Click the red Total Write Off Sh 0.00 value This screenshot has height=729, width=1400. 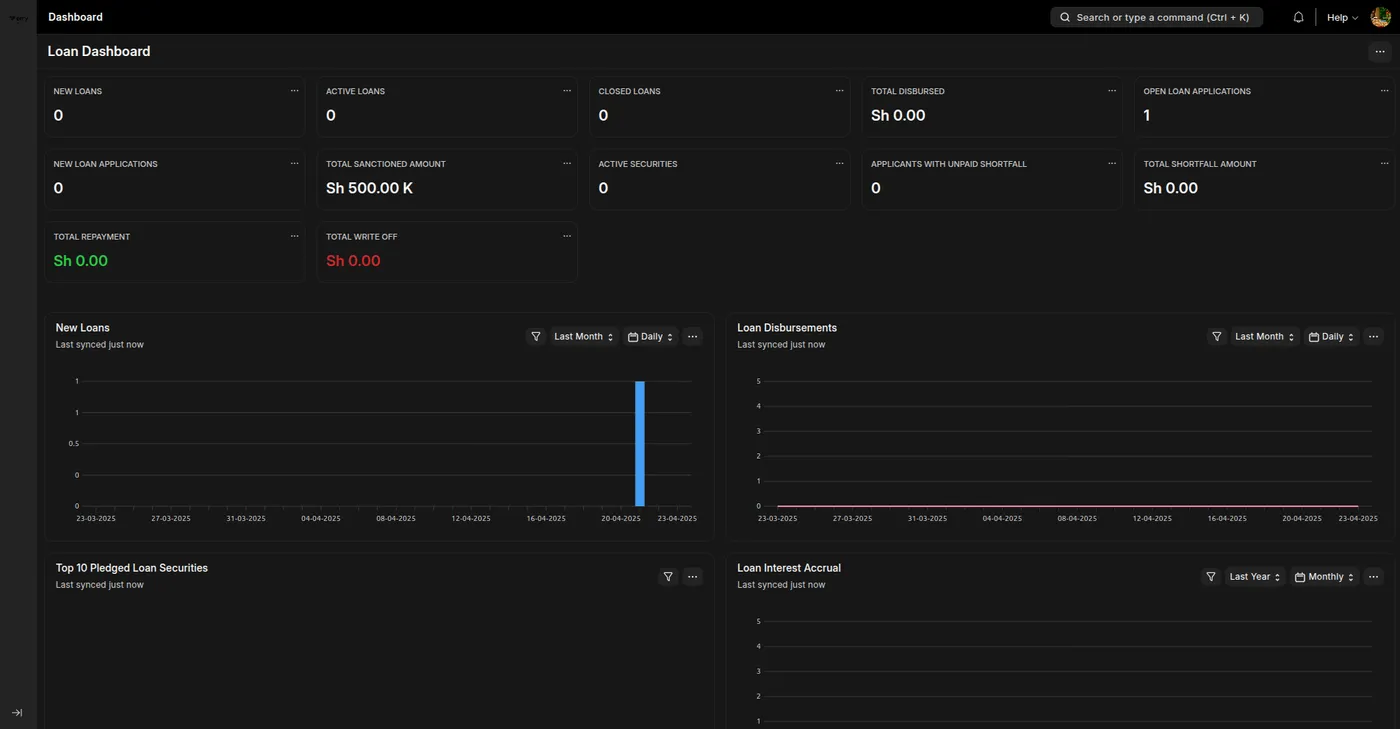point(353,261)
